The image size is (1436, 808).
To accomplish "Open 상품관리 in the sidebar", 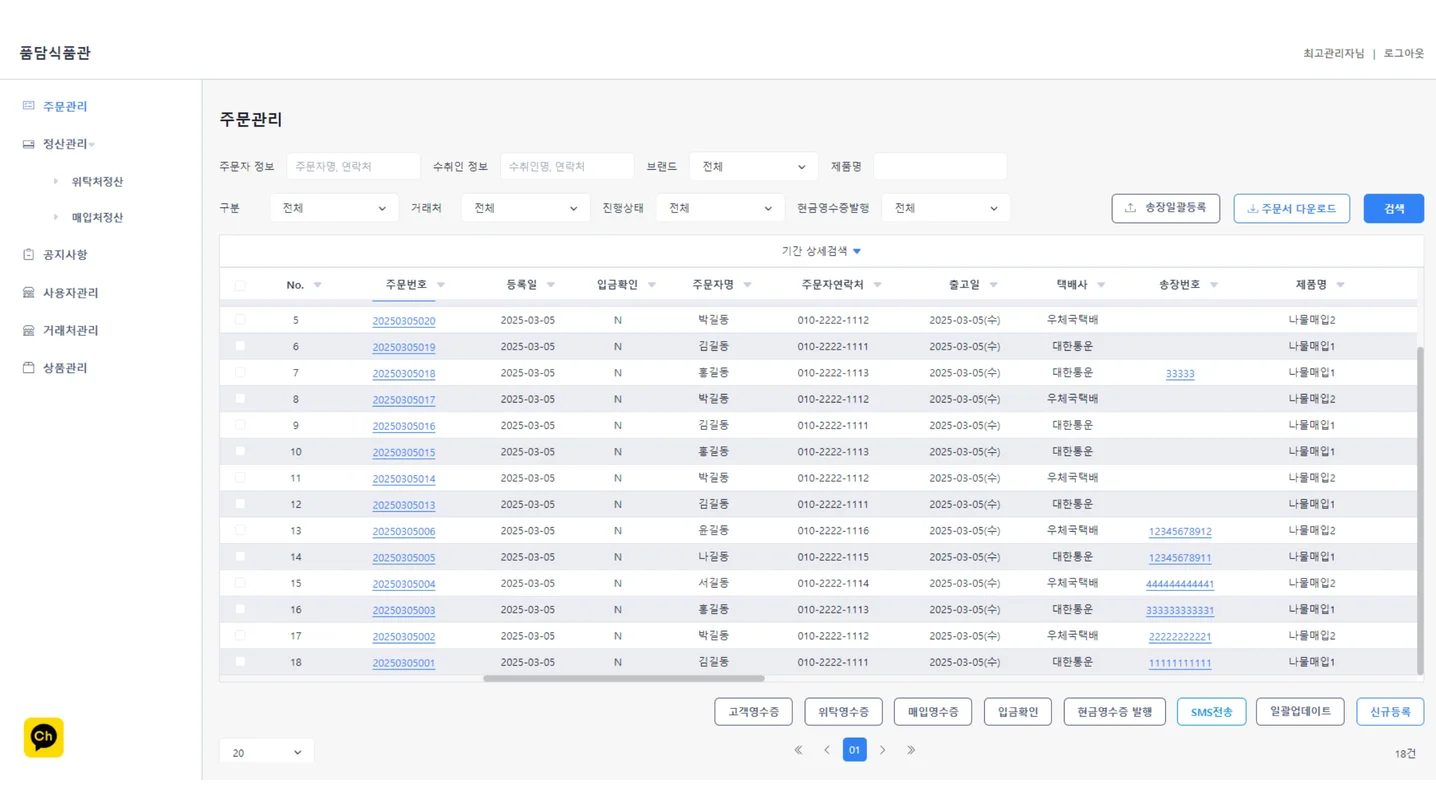I will [65, 368].
